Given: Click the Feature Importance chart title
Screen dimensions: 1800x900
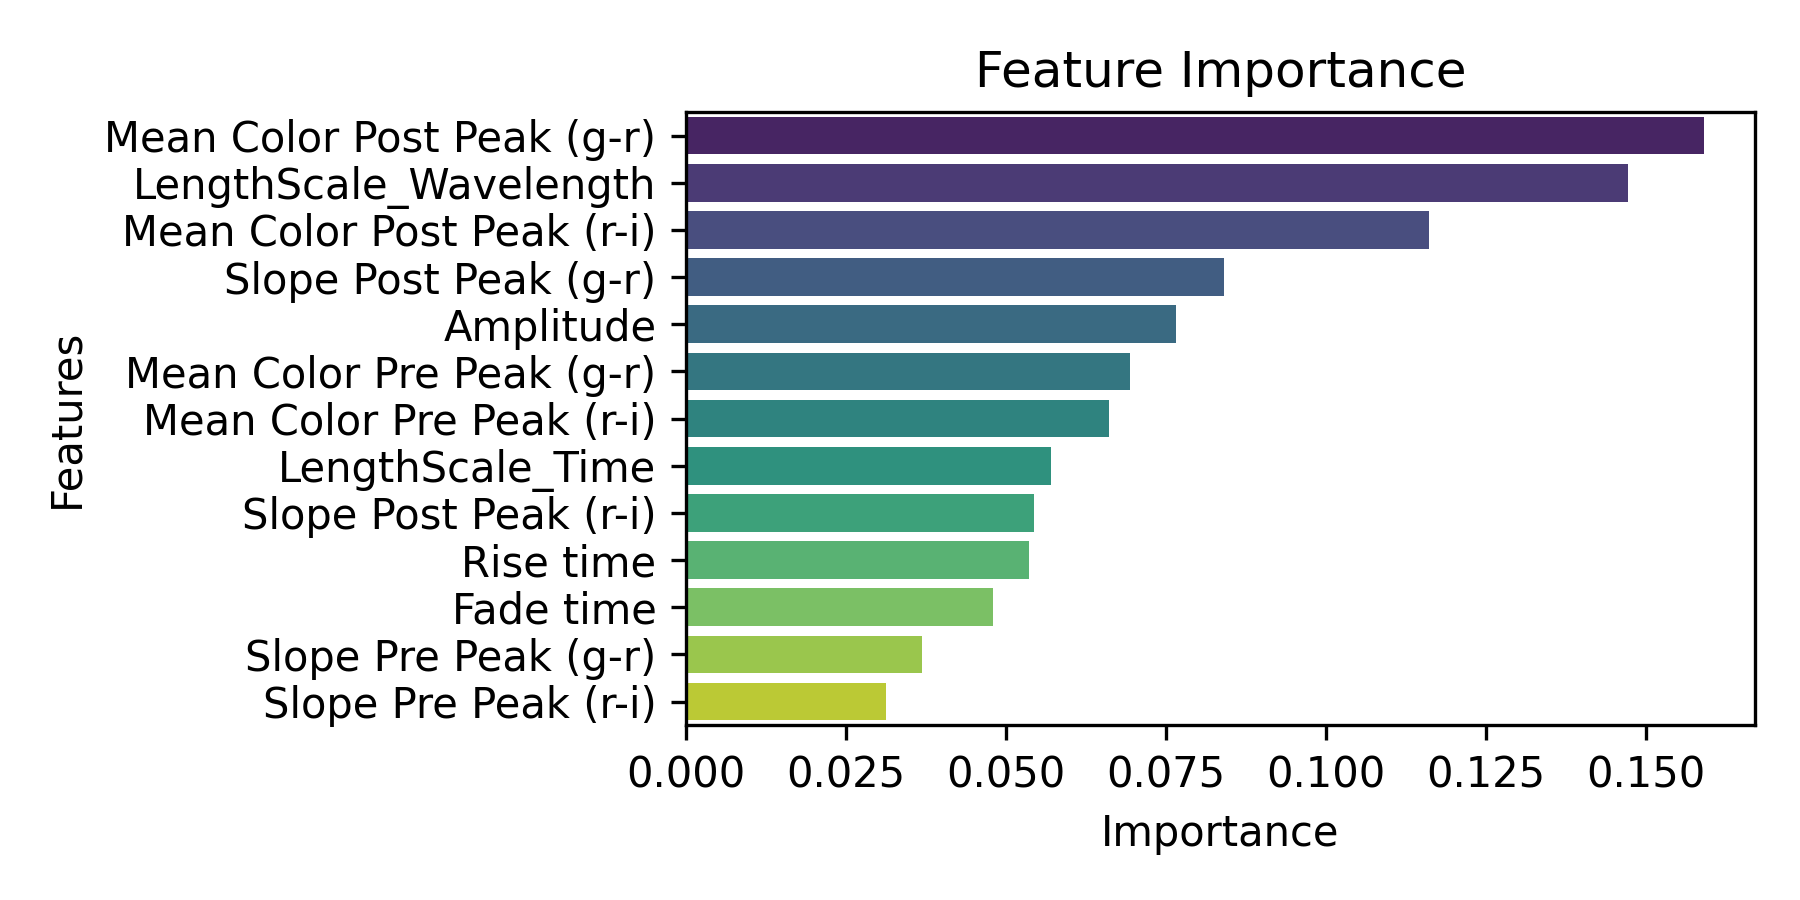Looking at the screenshot, I should tap(1220, 71).
